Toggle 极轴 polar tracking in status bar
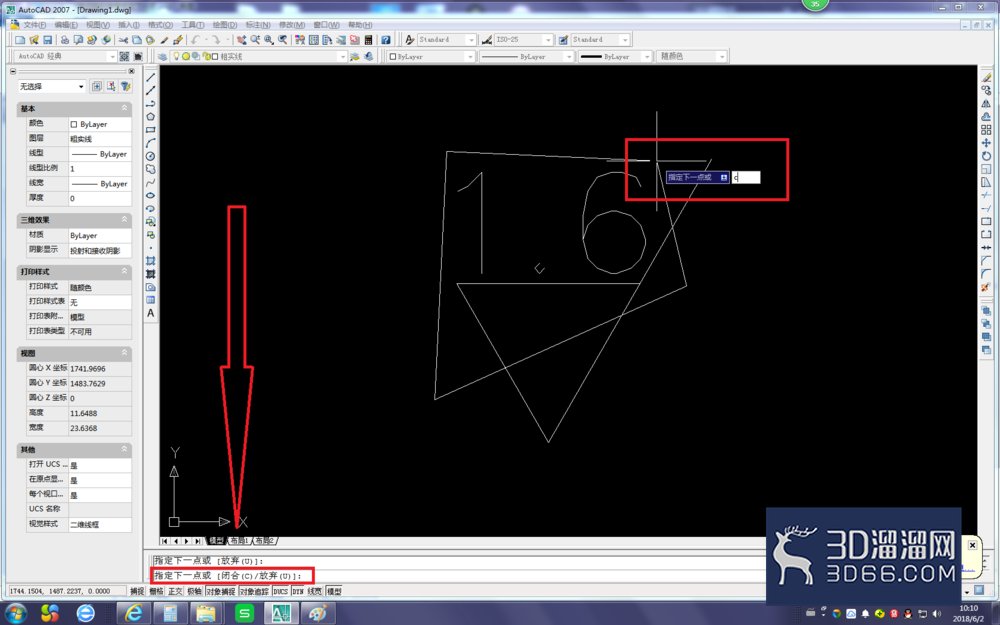This screenshot has width=1000, height=625. pyautogui.click(x=194, y=591)
